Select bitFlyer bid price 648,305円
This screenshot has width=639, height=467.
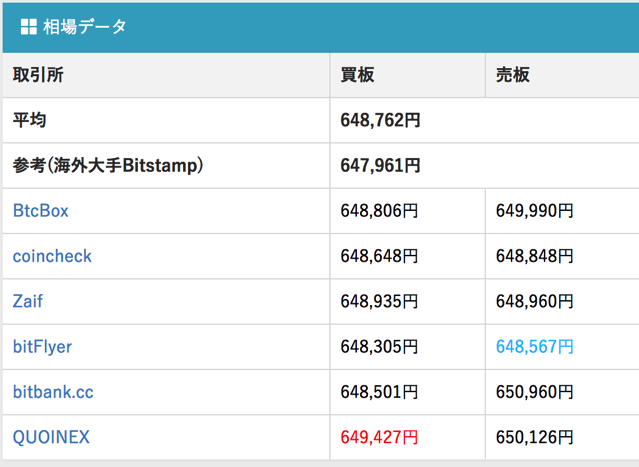pos(379,347)
